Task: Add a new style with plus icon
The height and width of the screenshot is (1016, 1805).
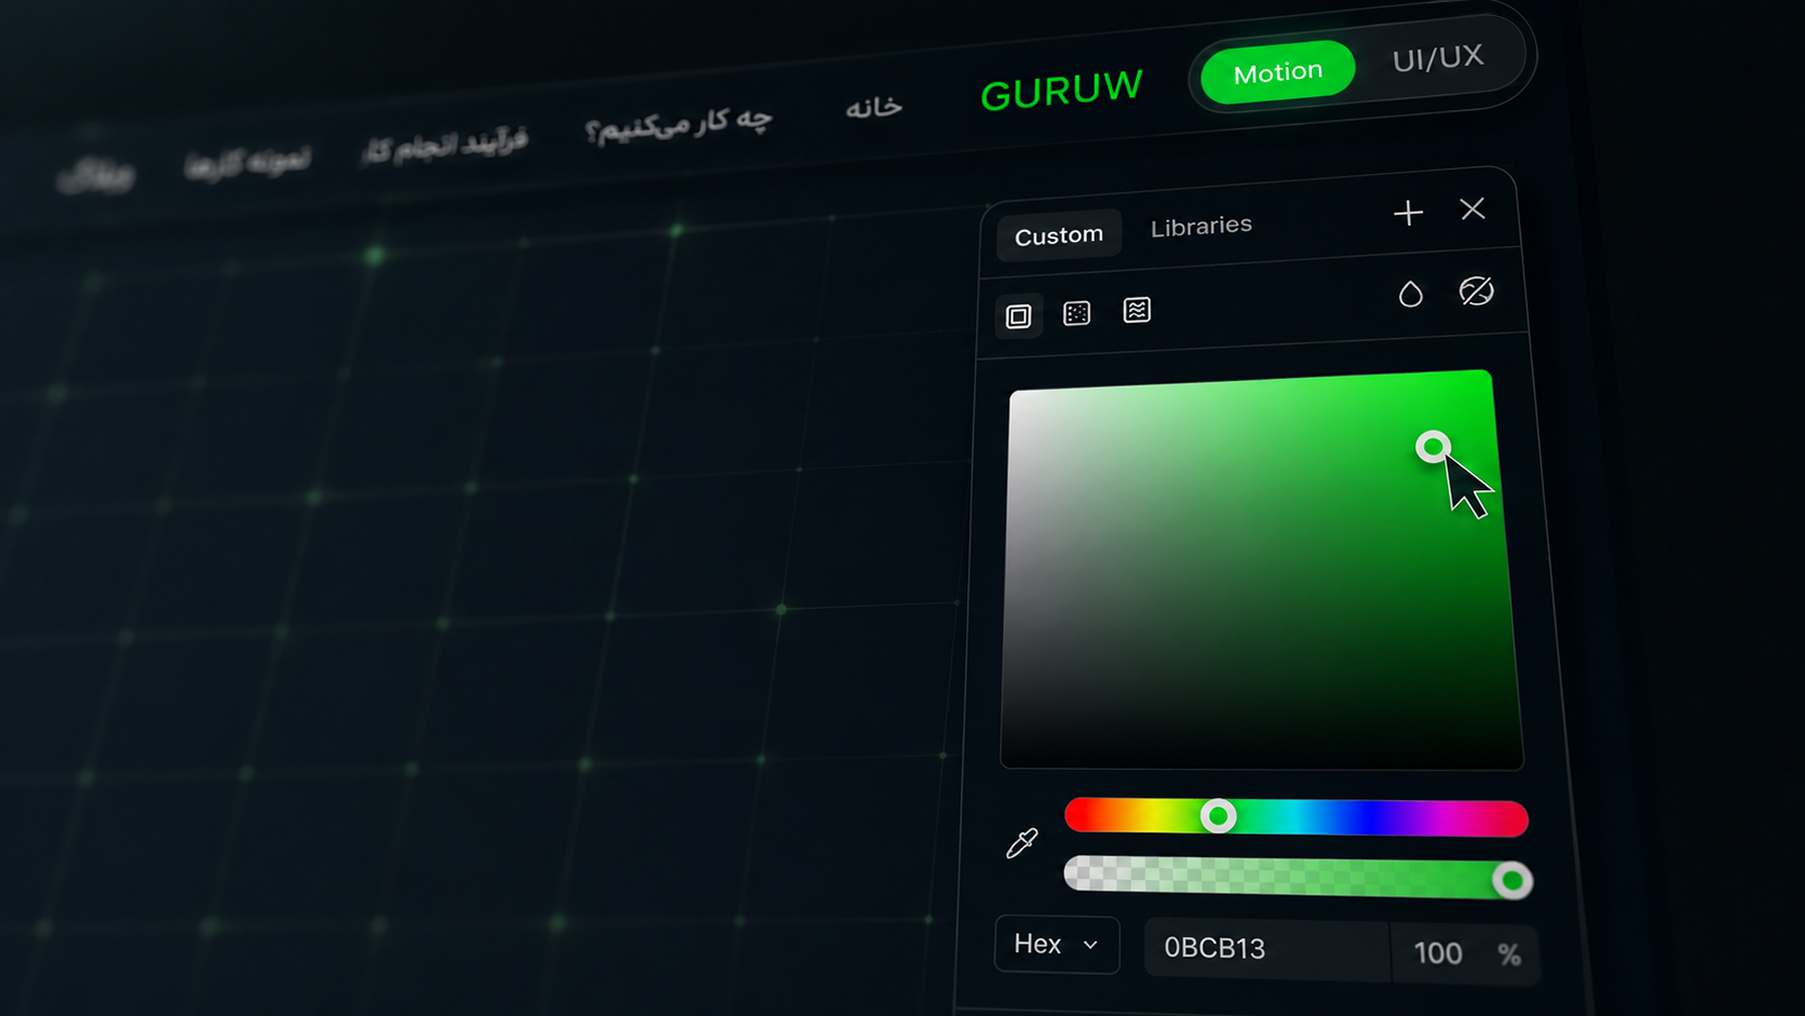Action: pyautogui.click(x=1408, y=212)
